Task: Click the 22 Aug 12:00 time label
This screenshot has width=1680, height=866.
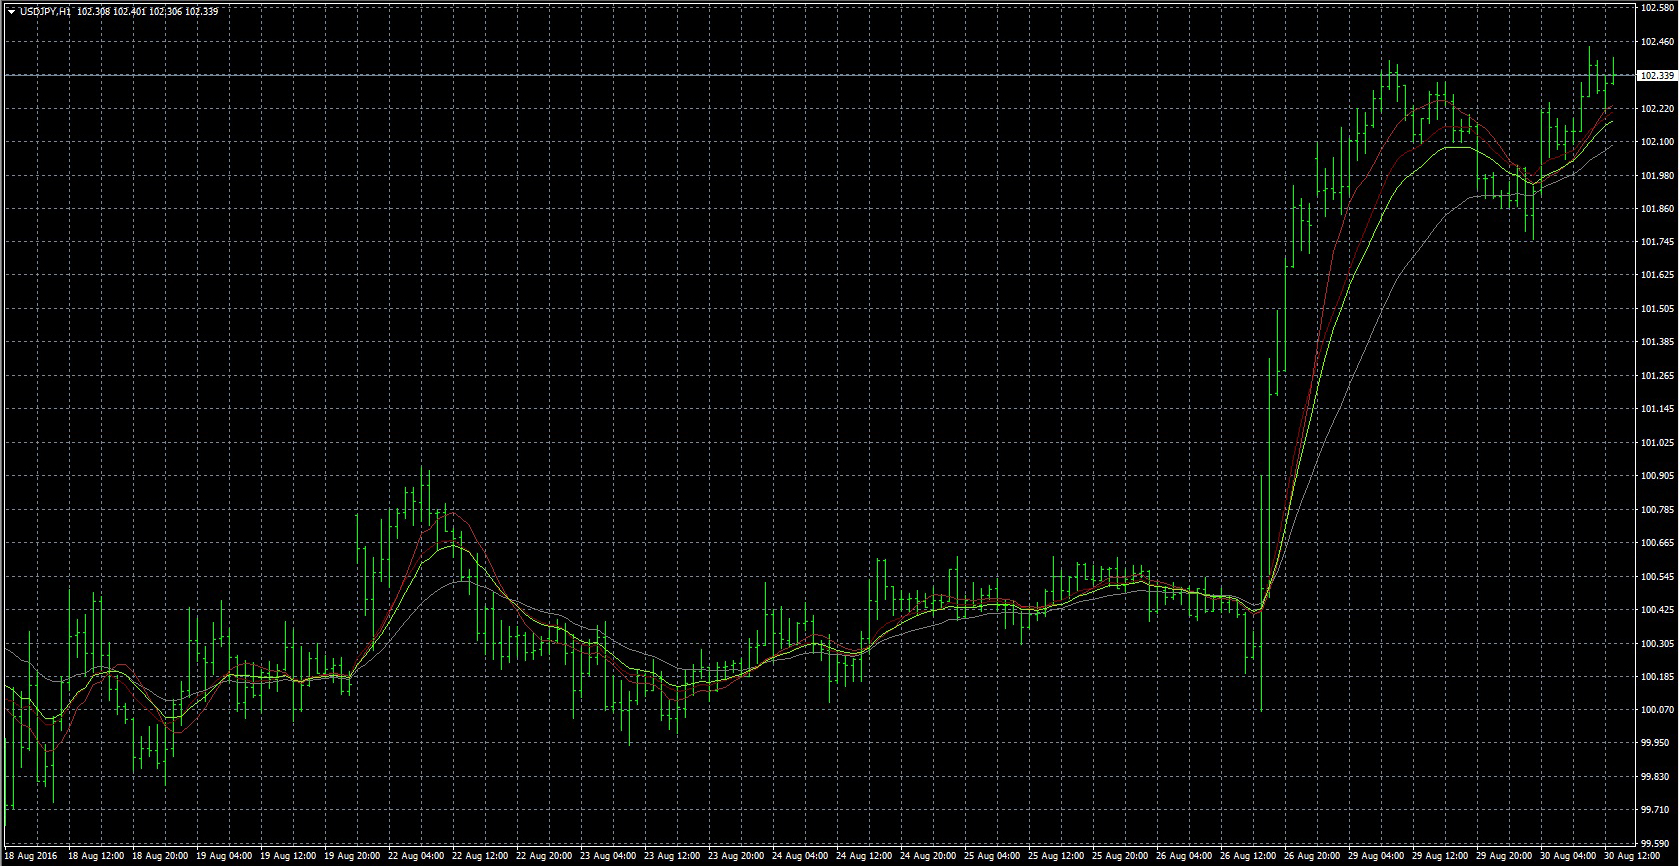Action: click(480, 857)
